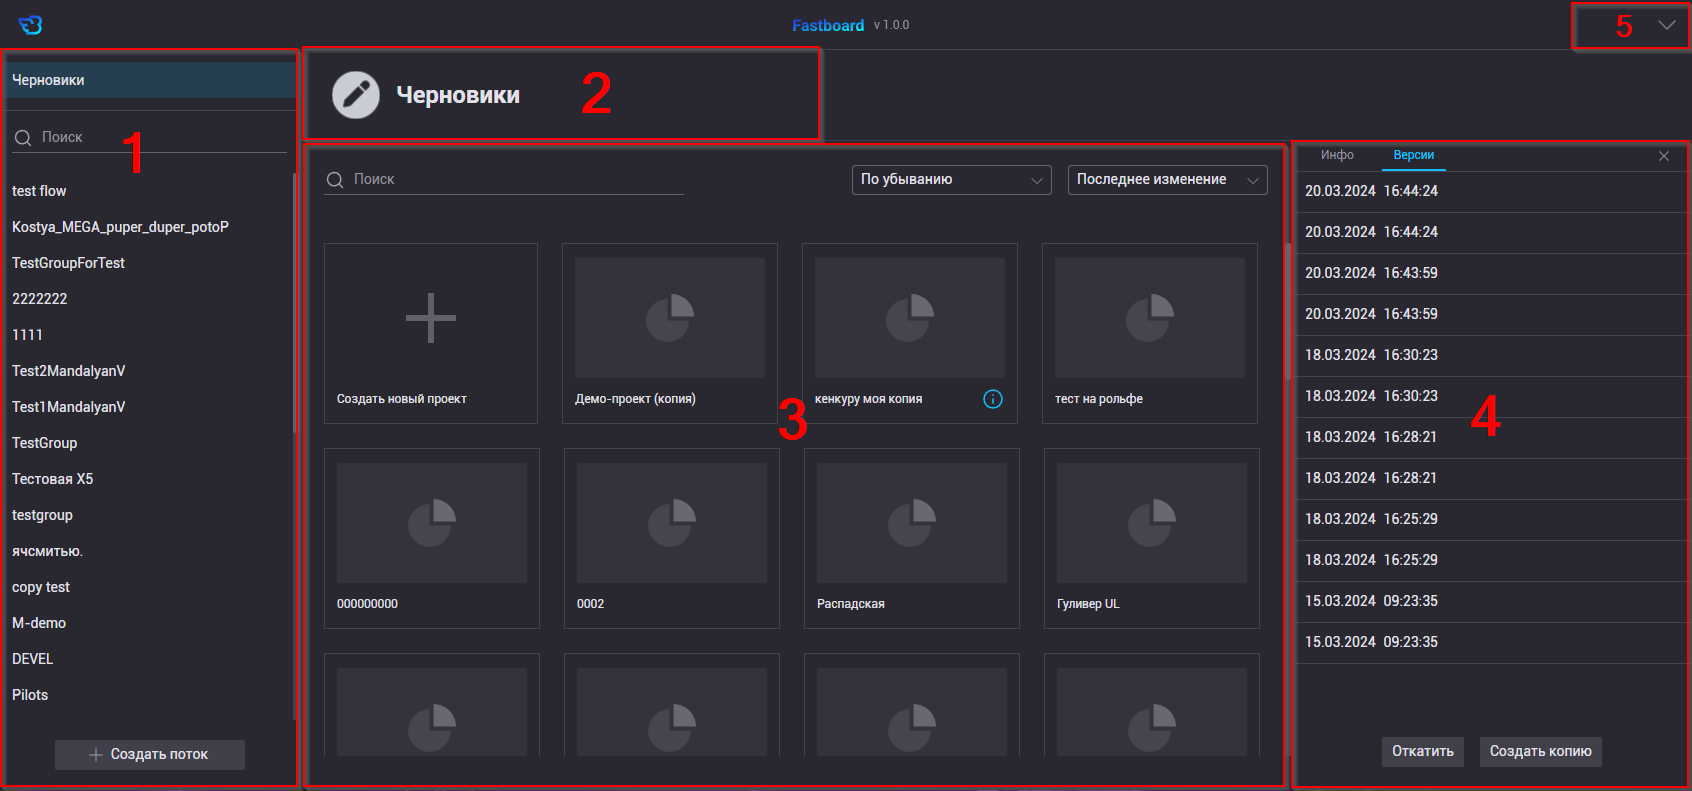The image size is (1692, 791).
Task: Close the versions panel with X icon
Action: (1664, 156)
